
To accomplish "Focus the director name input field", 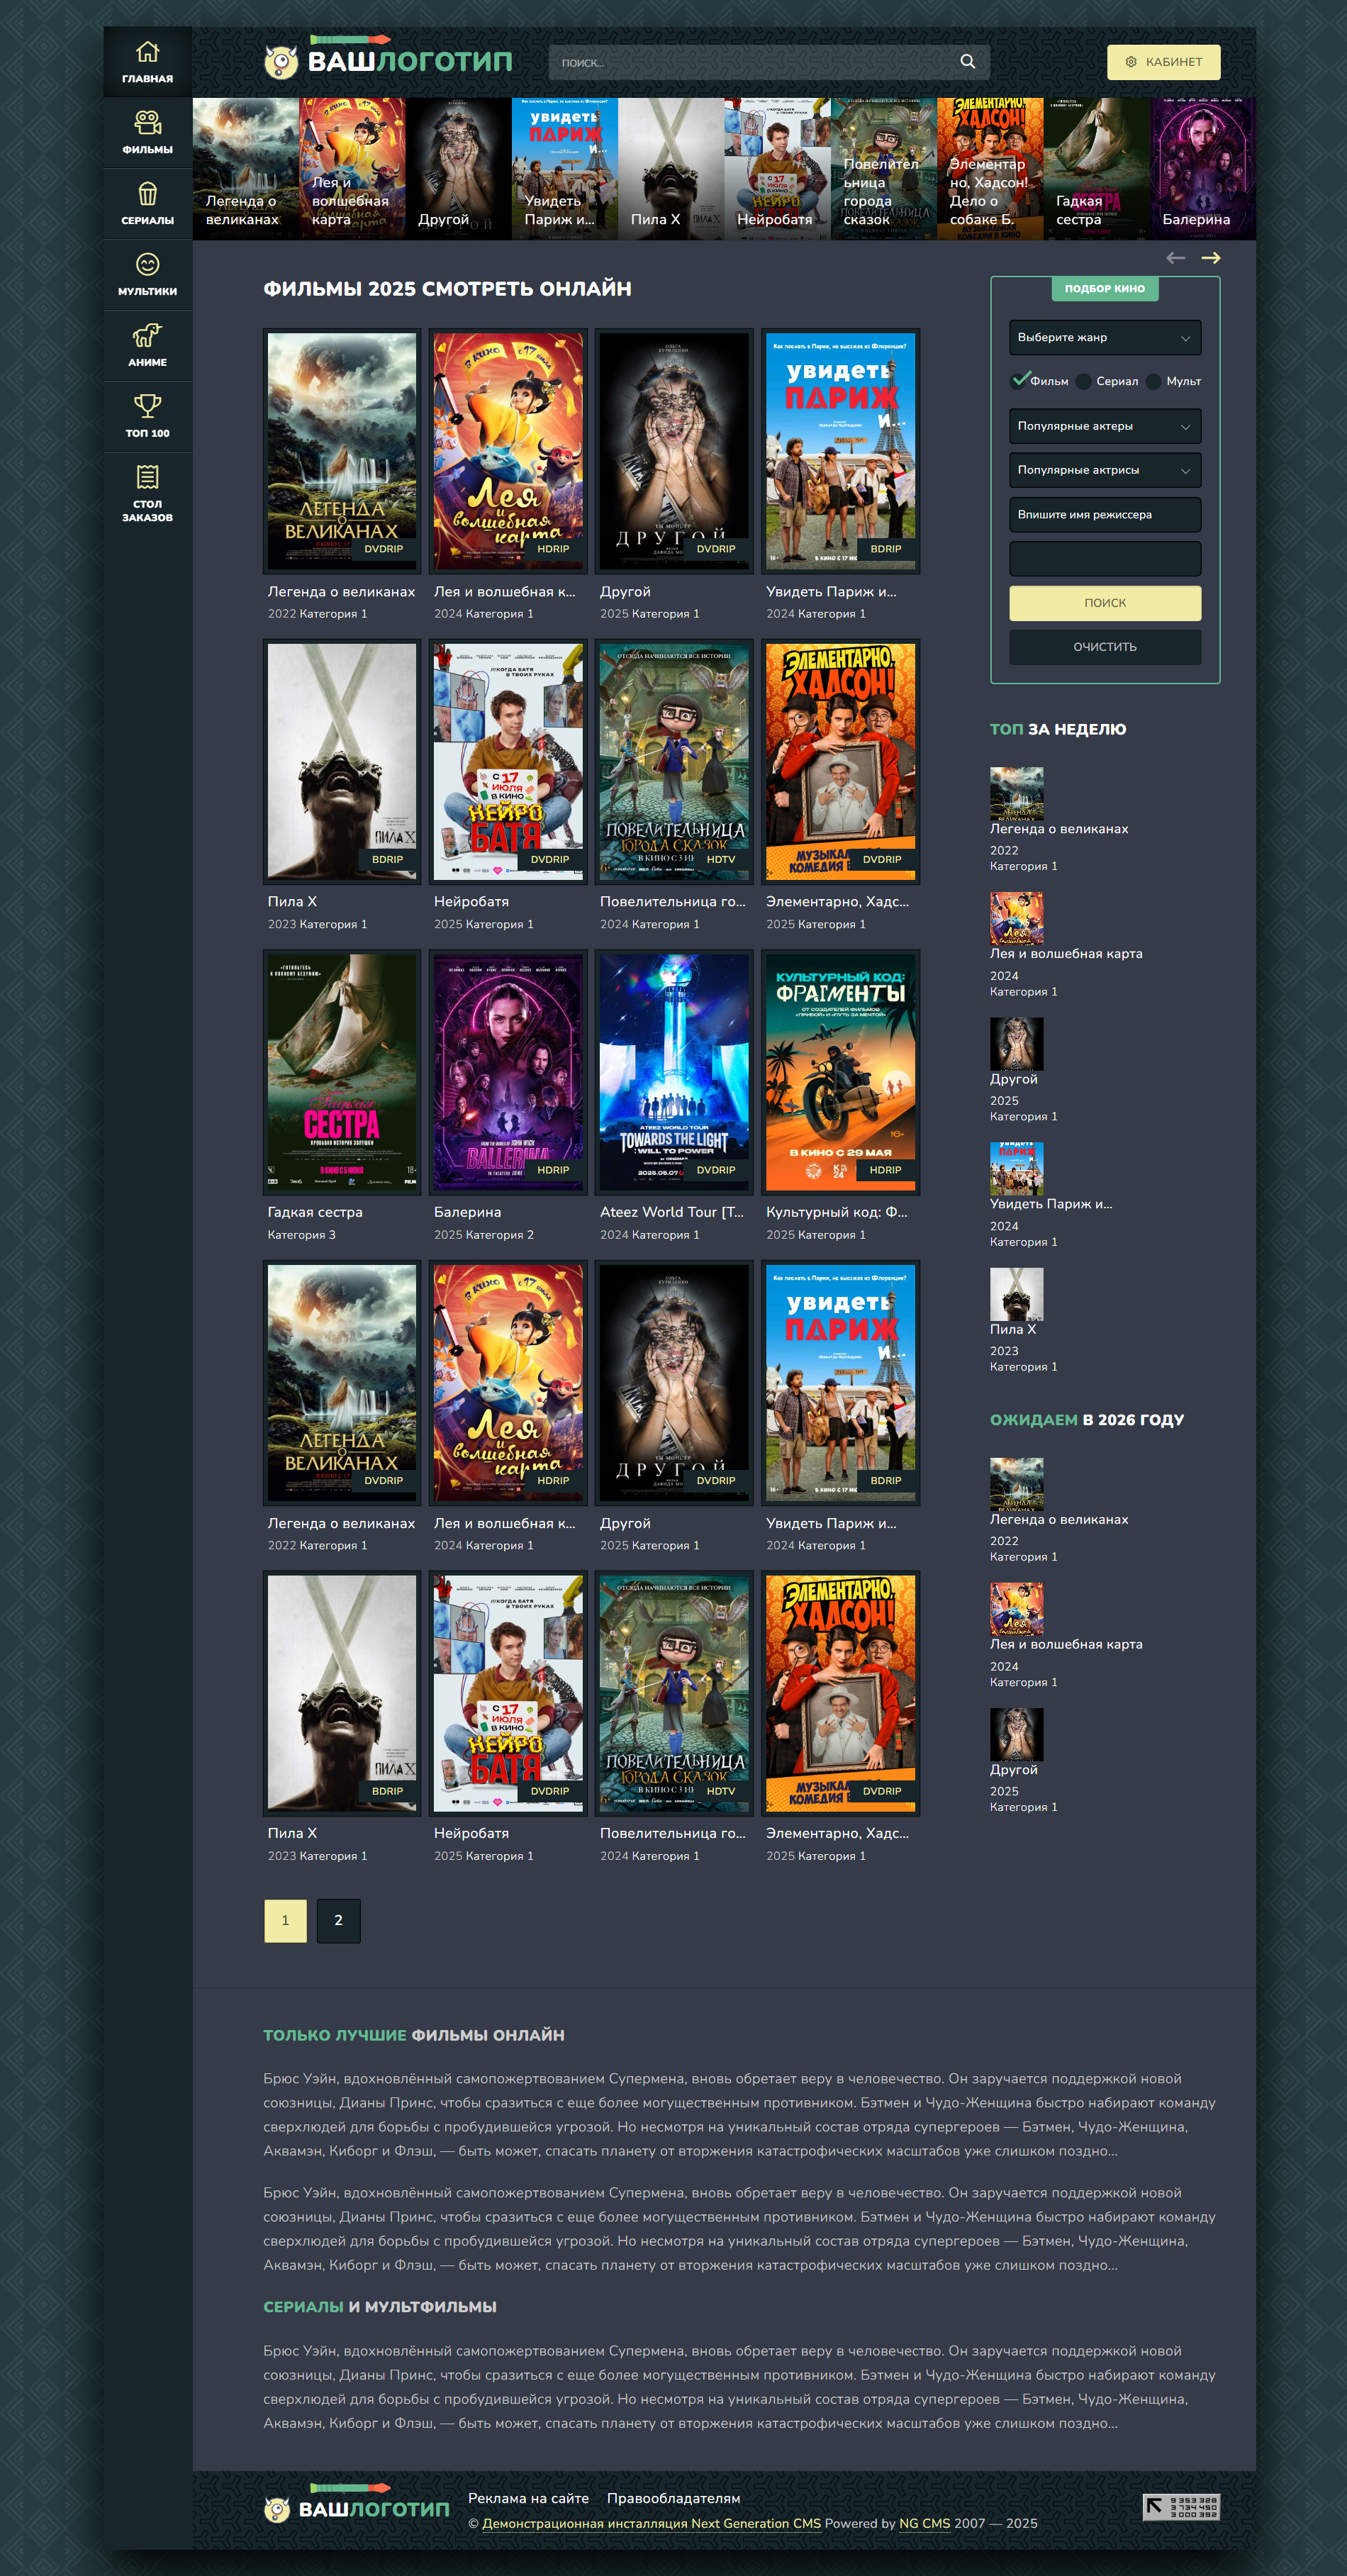I will tap(1105, 515).
